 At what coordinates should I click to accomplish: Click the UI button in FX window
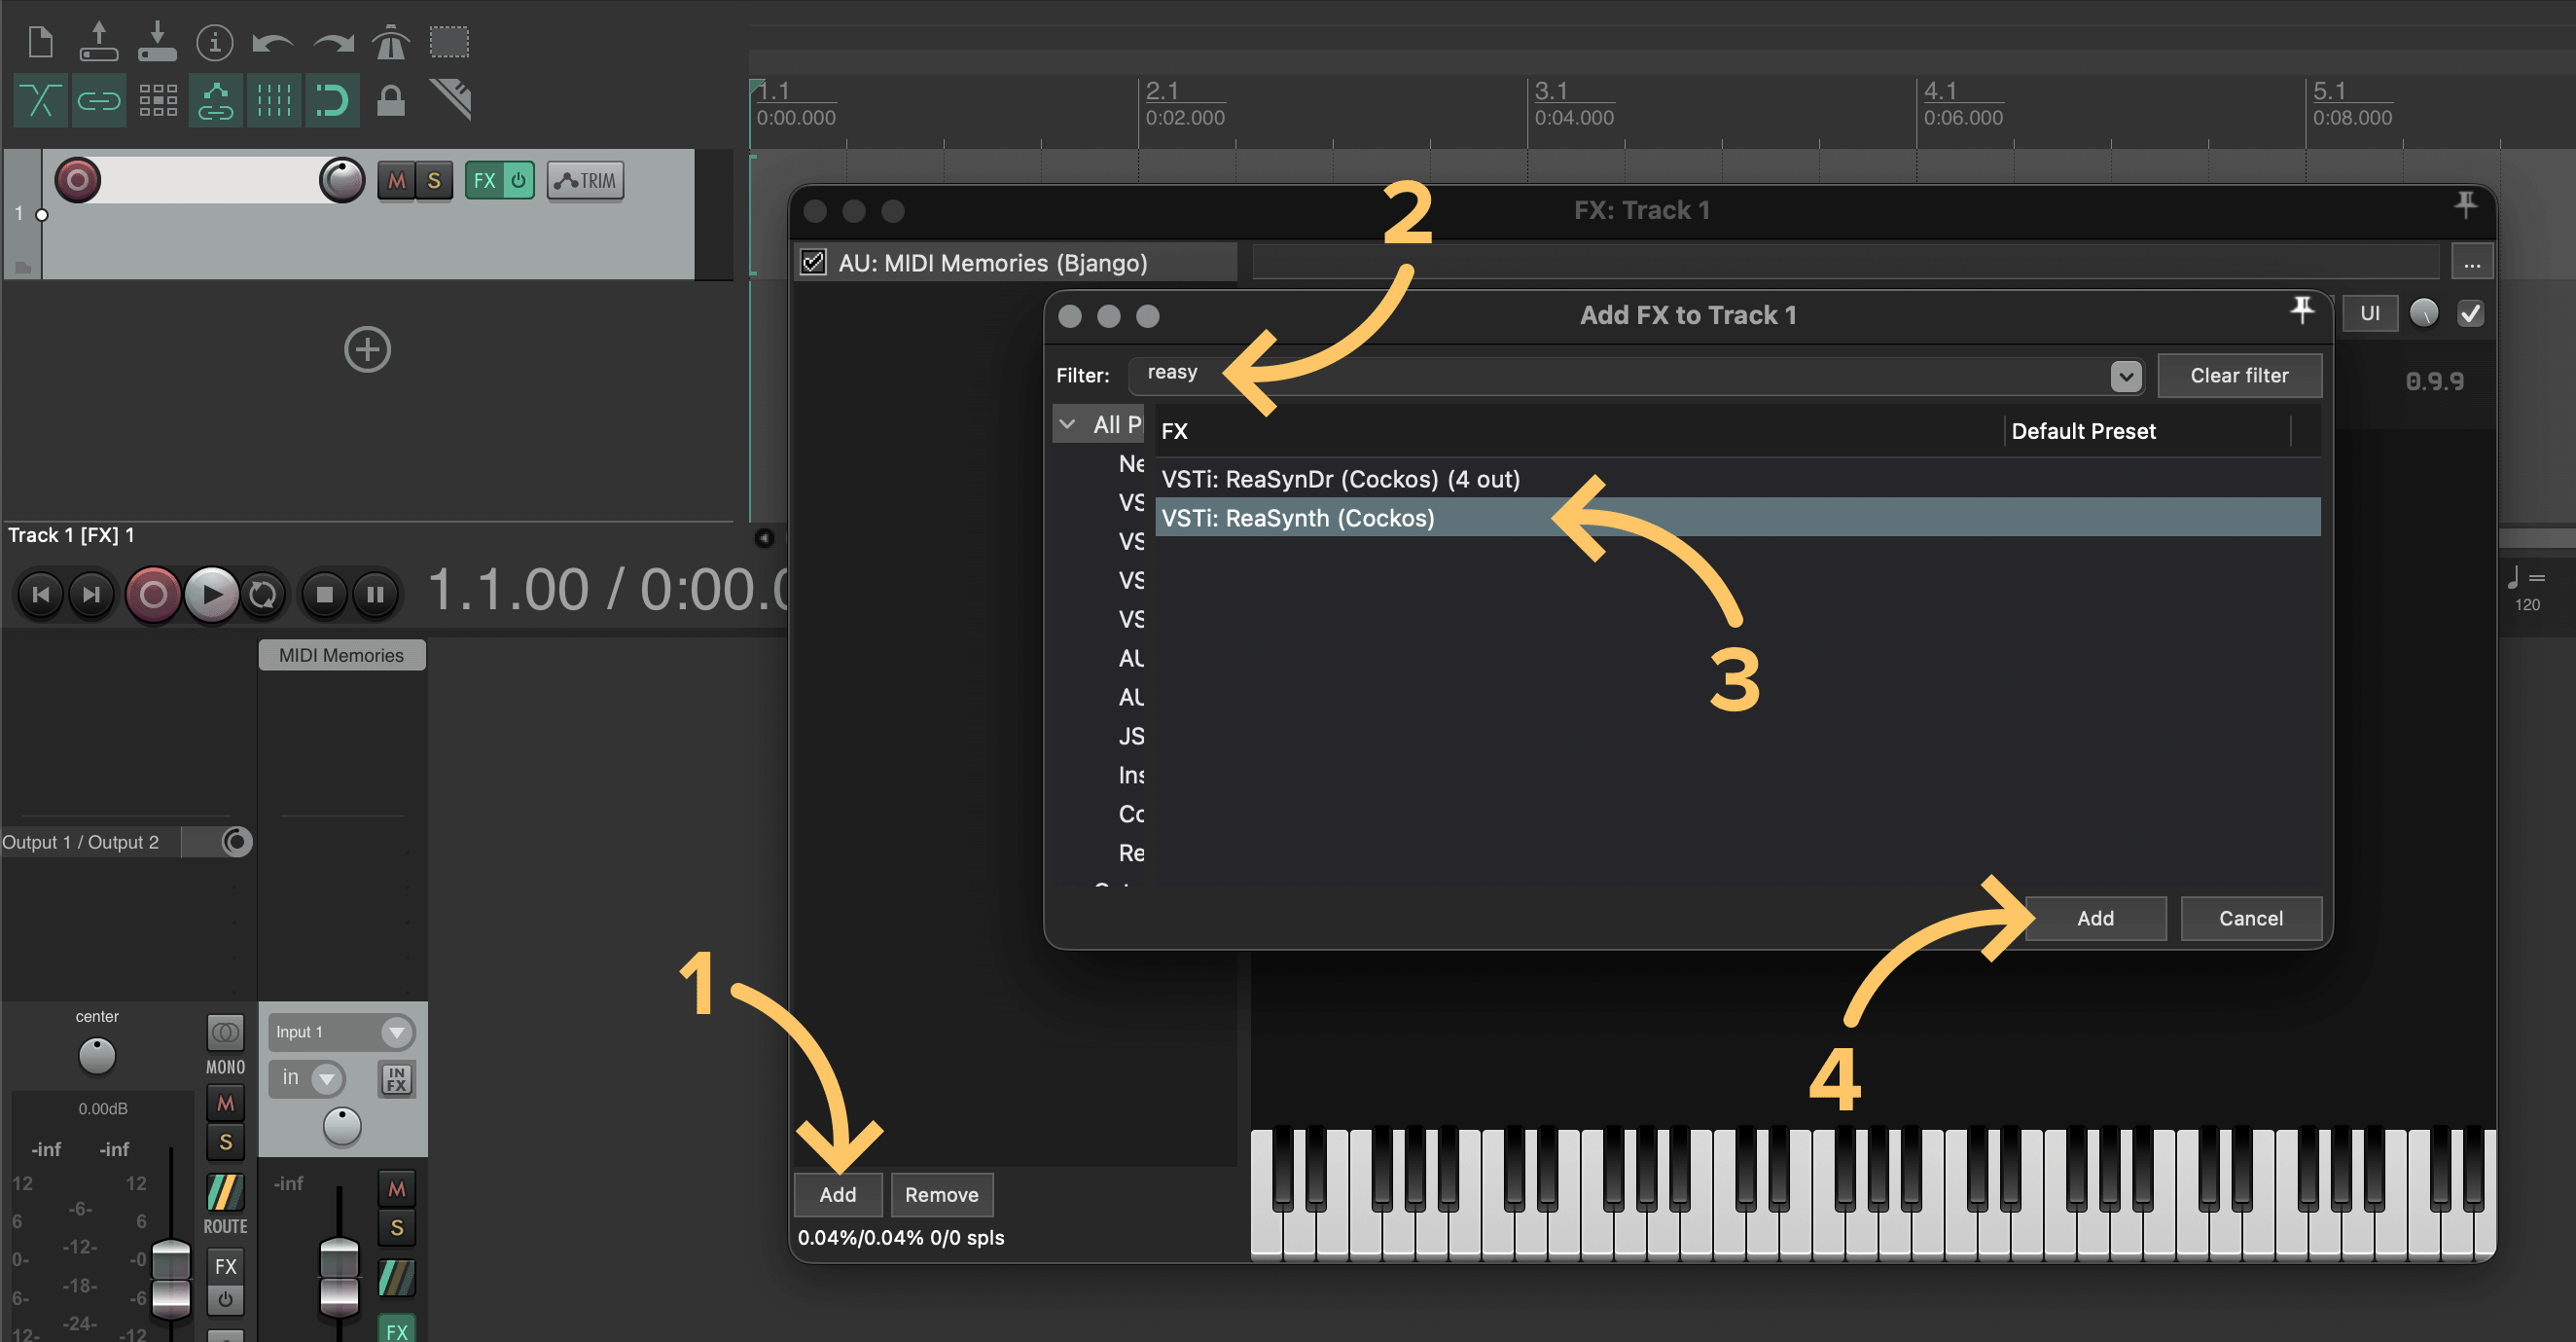(x=2369, y=313)
